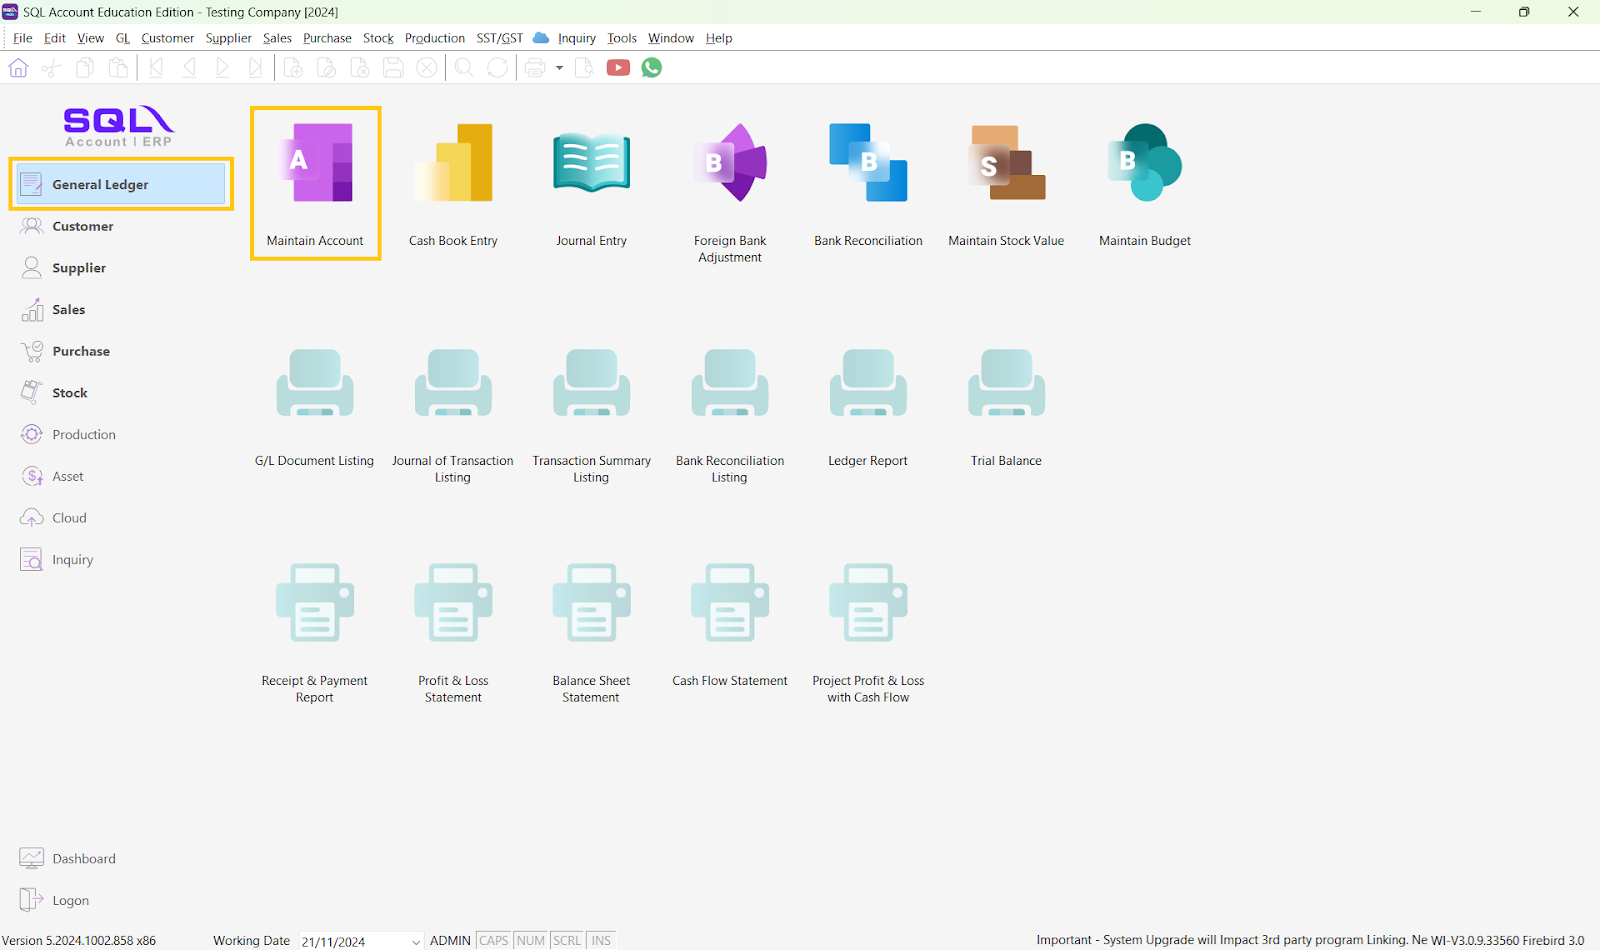Screen dimensions: 1600x950
Task: Open Project Profit & Loss with Cash Flow
Action: [x=868, y=634]
